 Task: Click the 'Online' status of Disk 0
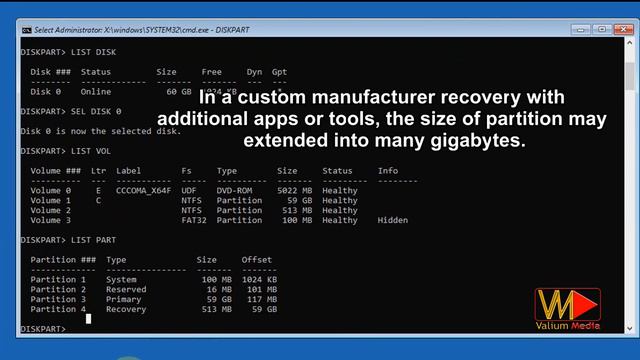(96, 92)
